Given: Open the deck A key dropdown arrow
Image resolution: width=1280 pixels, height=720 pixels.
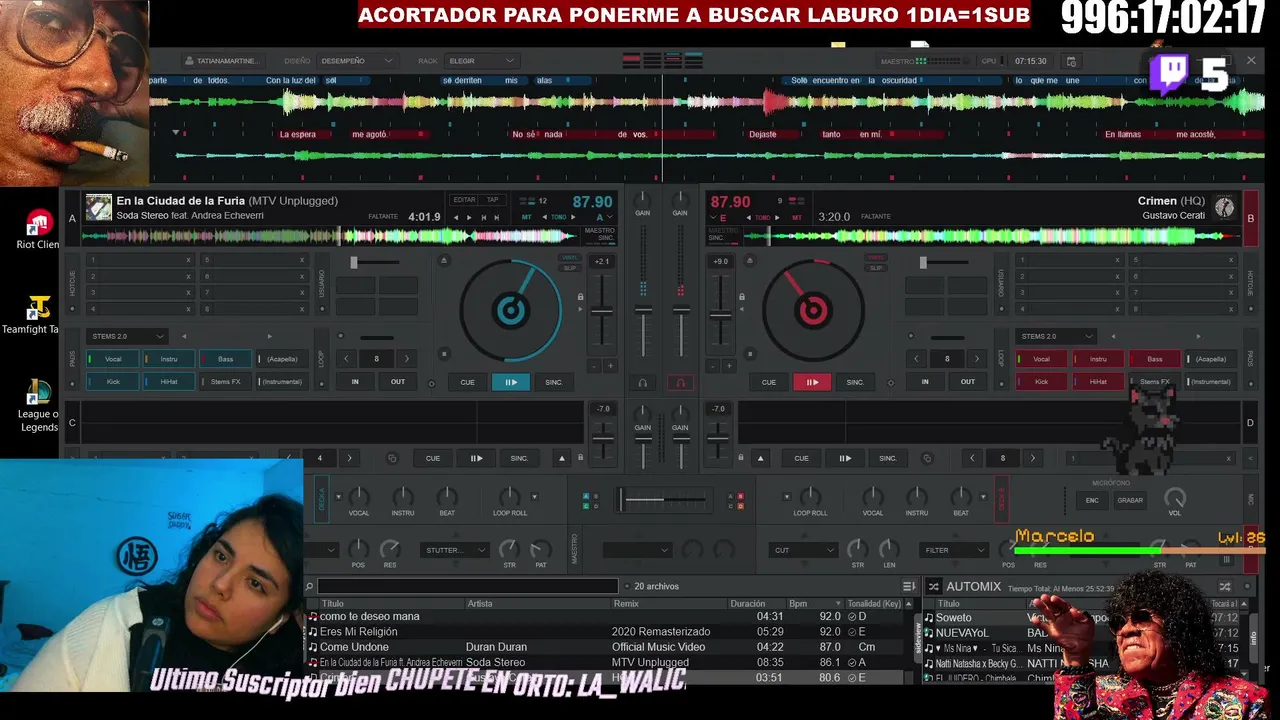Looking at the screenshot, I should pyautogui.click(x=609, y=217).
